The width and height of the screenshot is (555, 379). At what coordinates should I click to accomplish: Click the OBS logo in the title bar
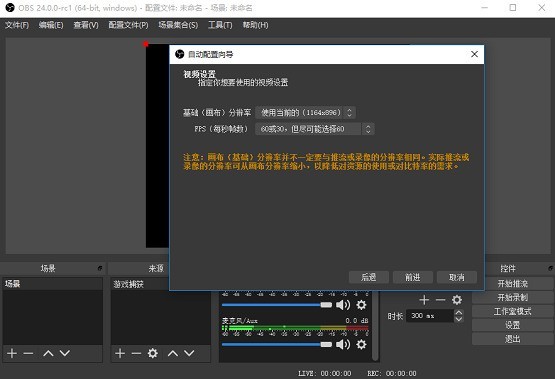tap(10, 7)
